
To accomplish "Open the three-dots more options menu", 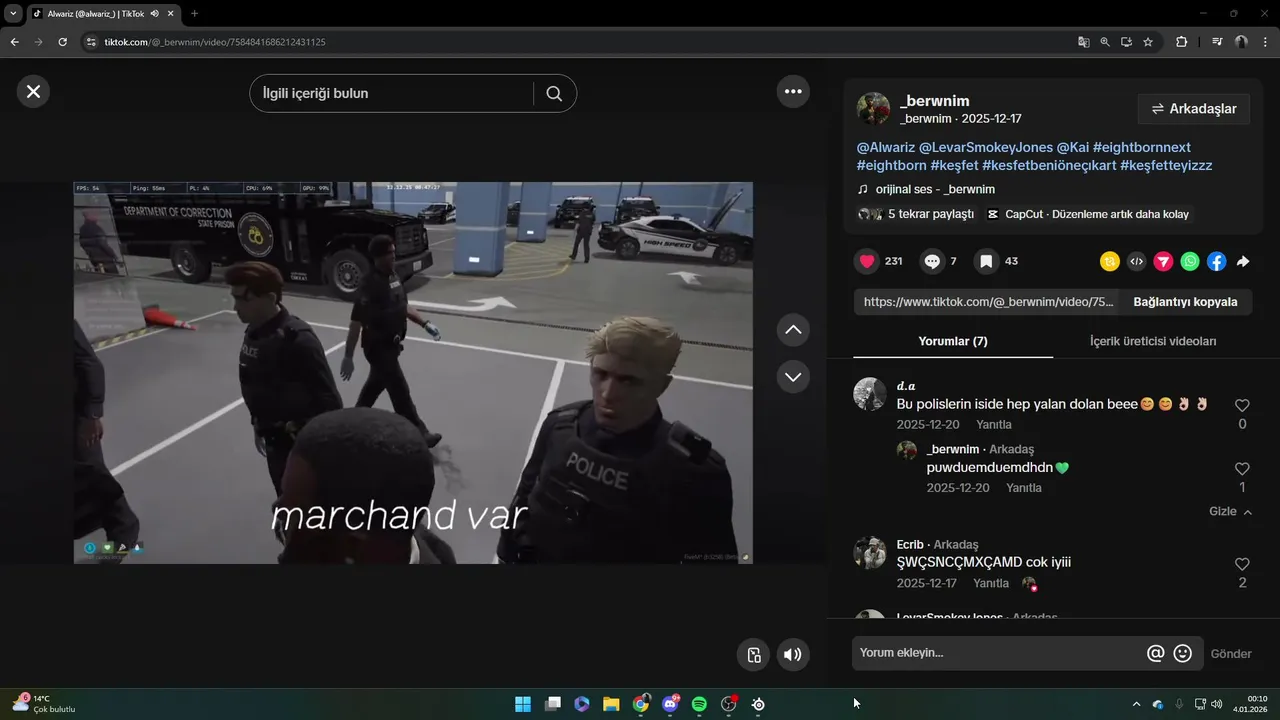I will 793,91.
